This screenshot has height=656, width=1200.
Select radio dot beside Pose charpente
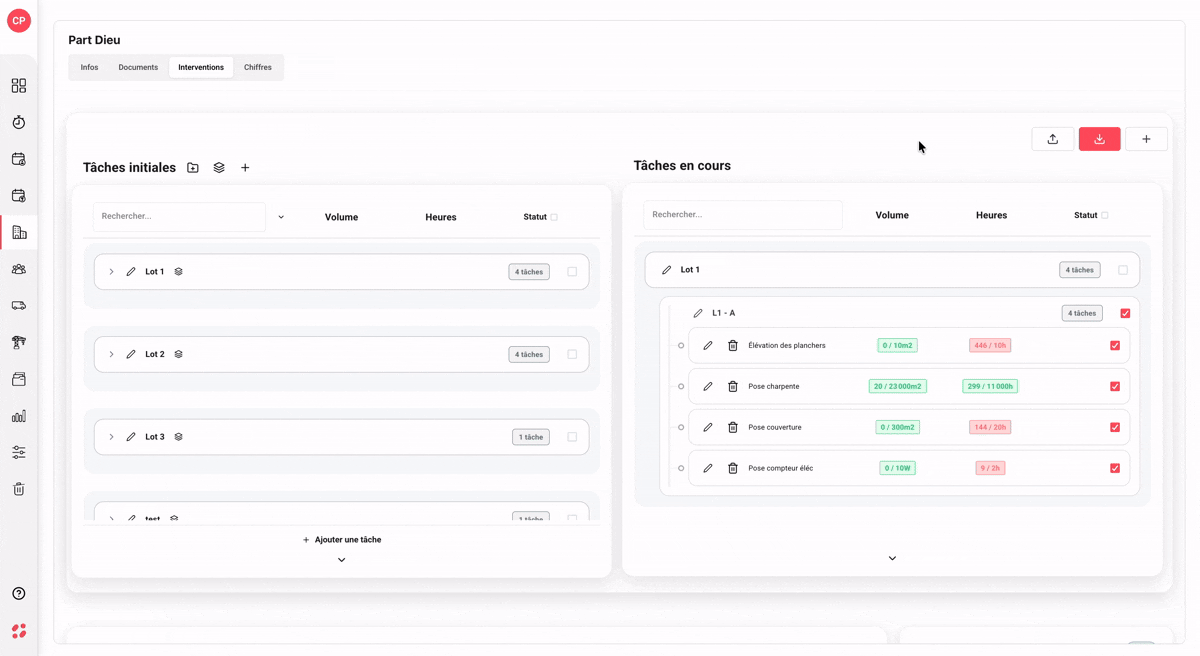click(x=681, y=386)
